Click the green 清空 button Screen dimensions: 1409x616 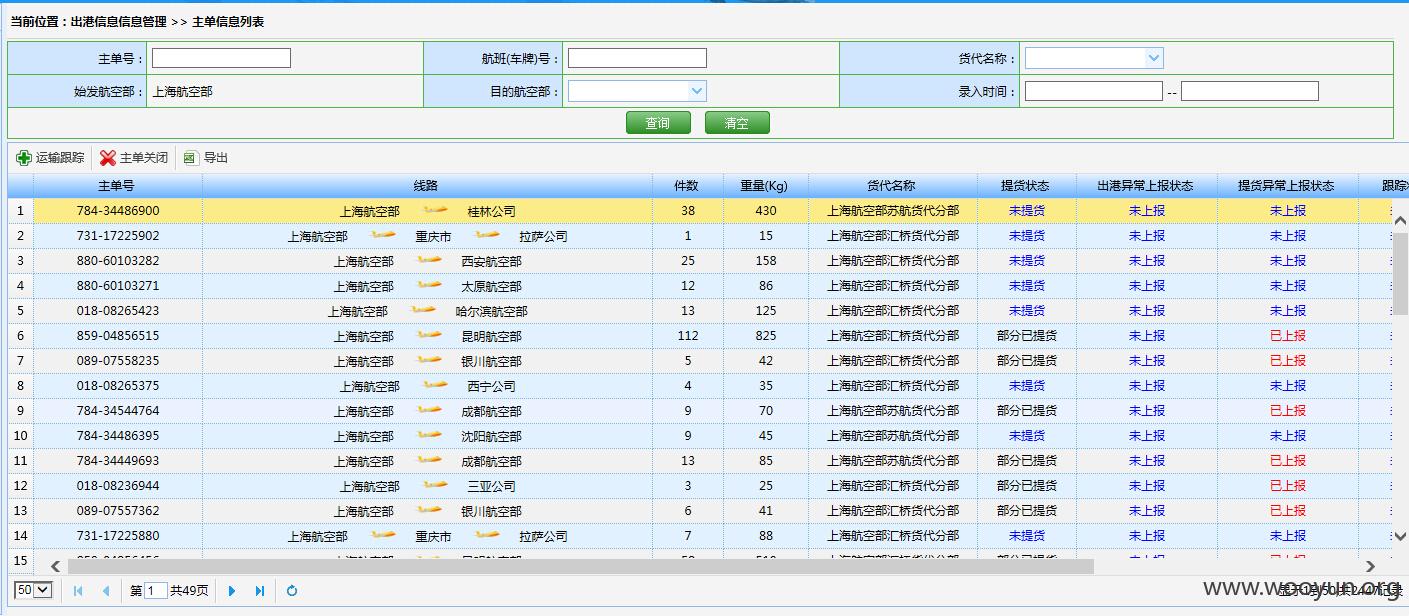click(737, 123)
